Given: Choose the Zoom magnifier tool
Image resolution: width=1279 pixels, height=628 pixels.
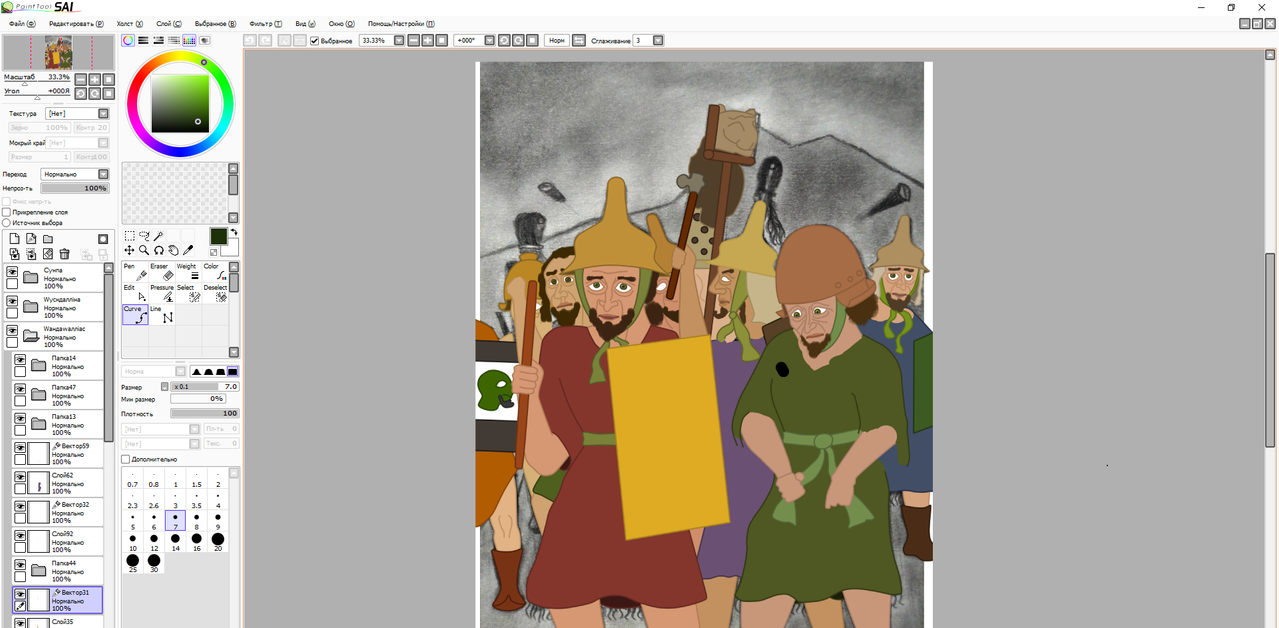Looking at the screenshot, I should coord(144,250).
